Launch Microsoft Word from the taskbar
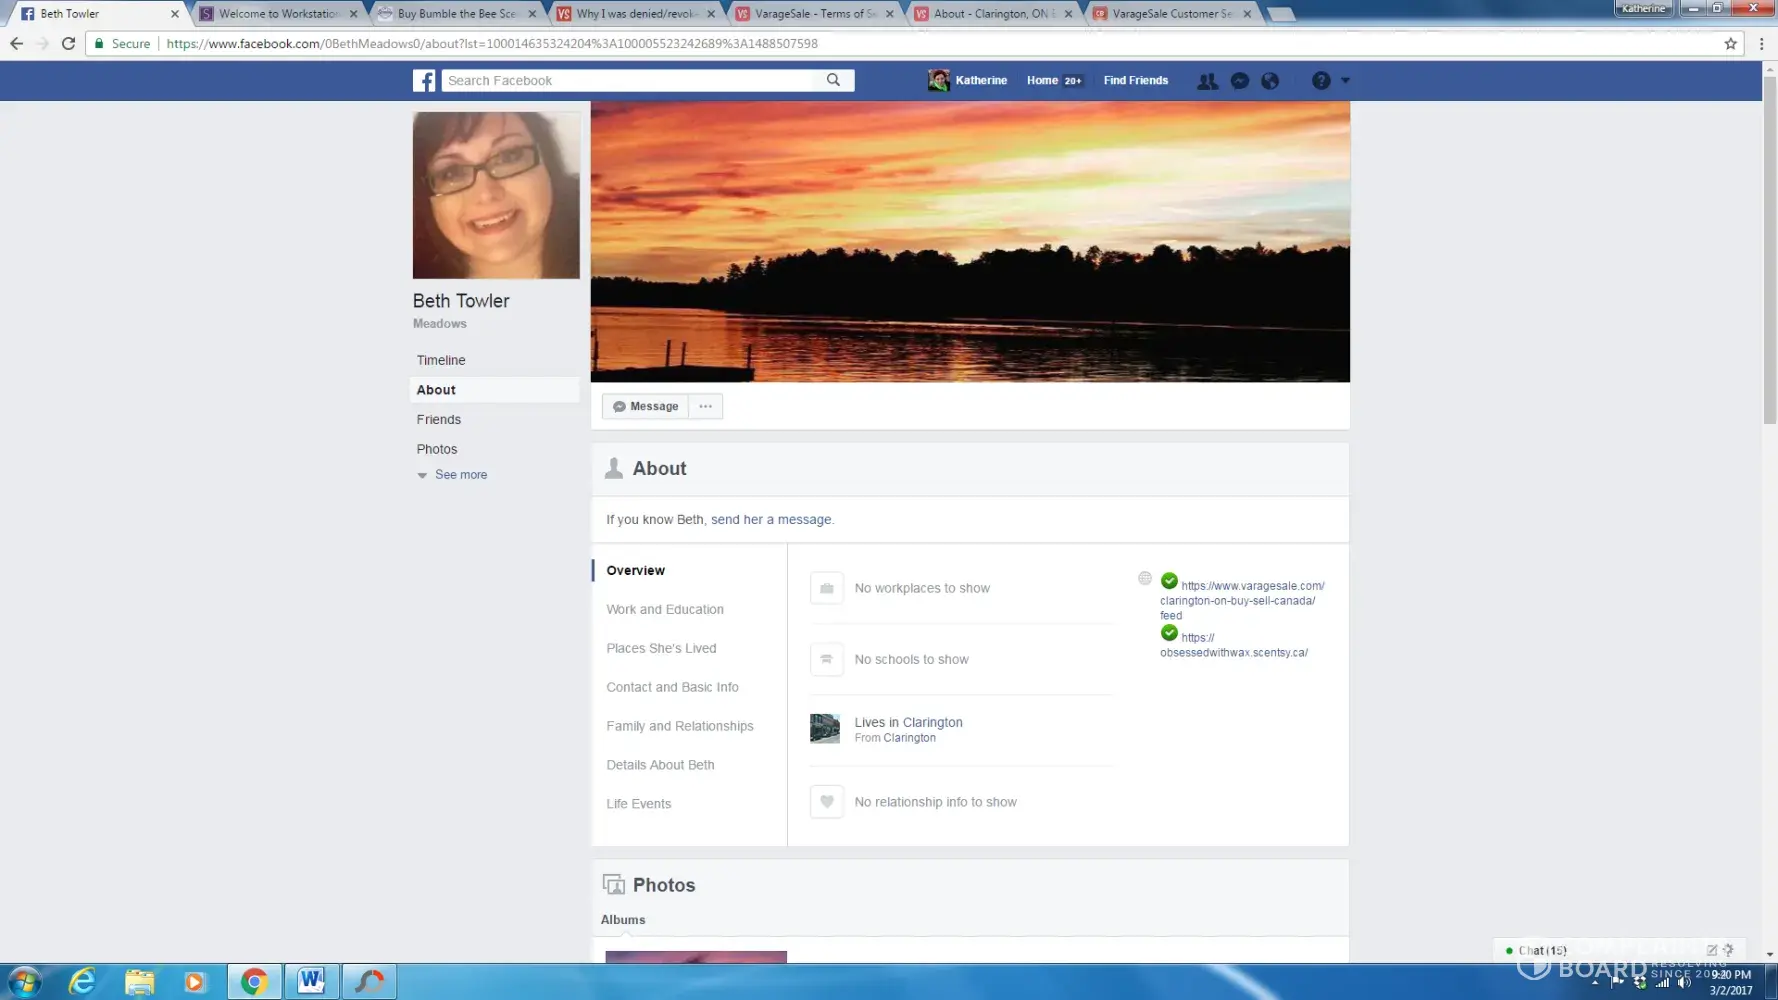1778x1000 pixels. [x=311, y=981]
